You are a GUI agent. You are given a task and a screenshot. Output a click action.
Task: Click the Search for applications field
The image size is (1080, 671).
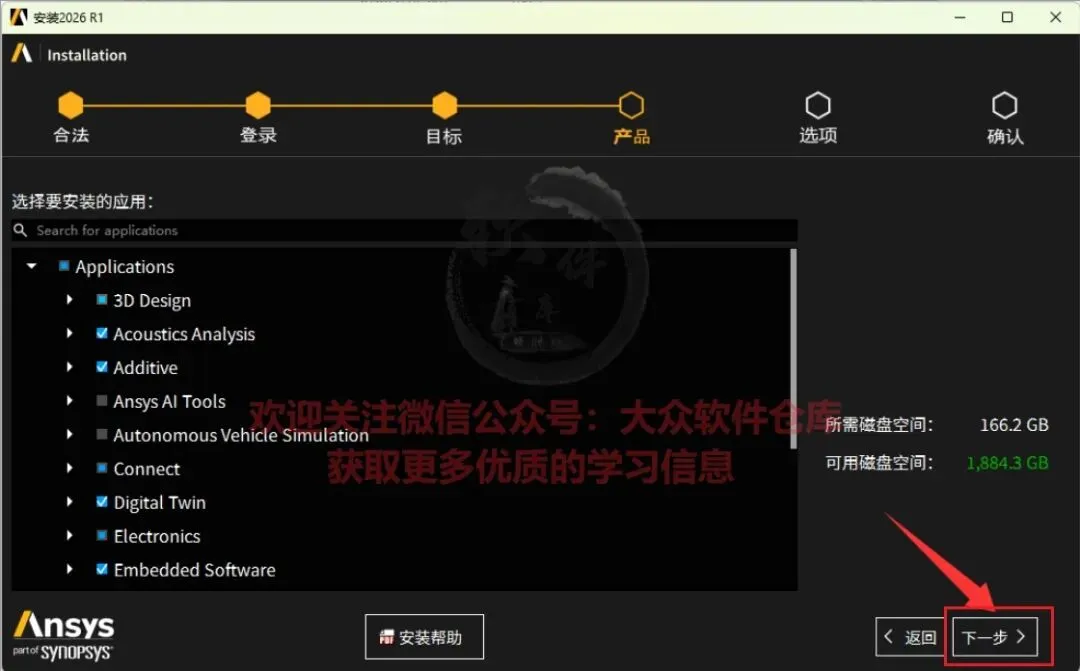tap(404, 230)
